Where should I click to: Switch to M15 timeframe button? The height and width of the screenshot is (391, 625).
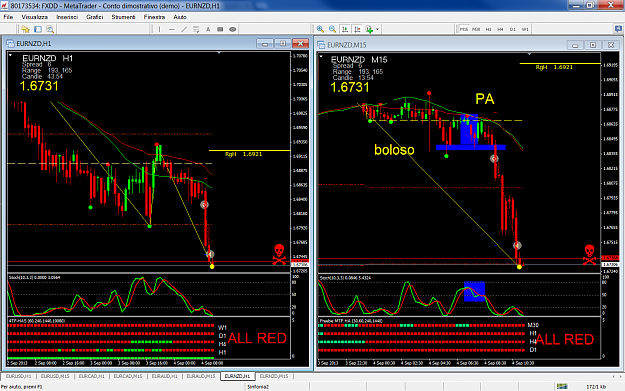(464, 29)
